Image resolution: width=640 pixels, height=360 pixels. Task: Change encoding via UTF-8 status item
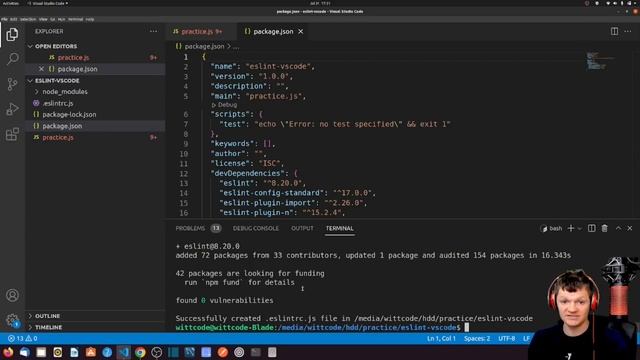tap(507, 338)
